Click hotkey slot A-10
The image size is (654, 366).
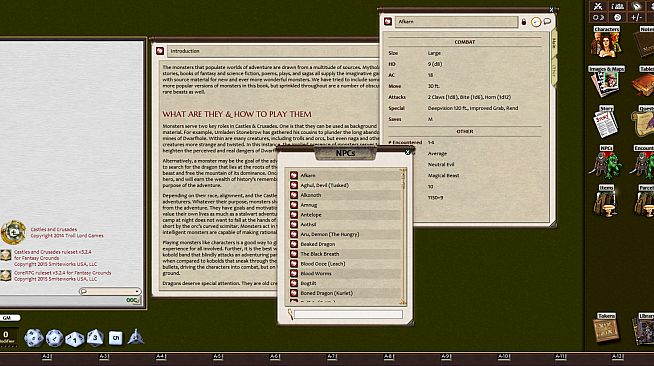click(503, 356)
